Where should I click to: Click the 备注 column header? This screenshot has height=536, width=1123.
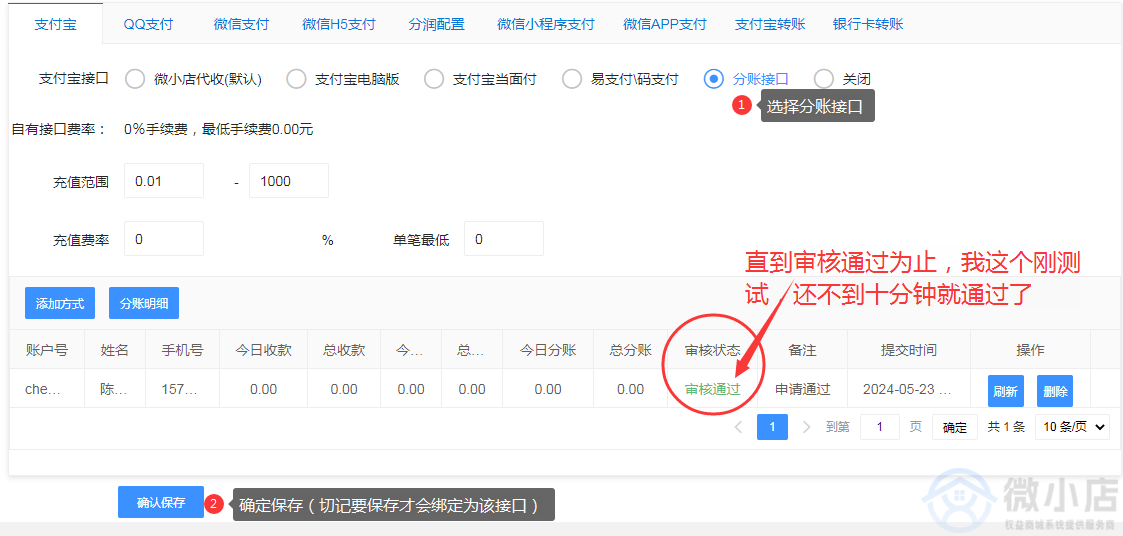pos(802,350)
